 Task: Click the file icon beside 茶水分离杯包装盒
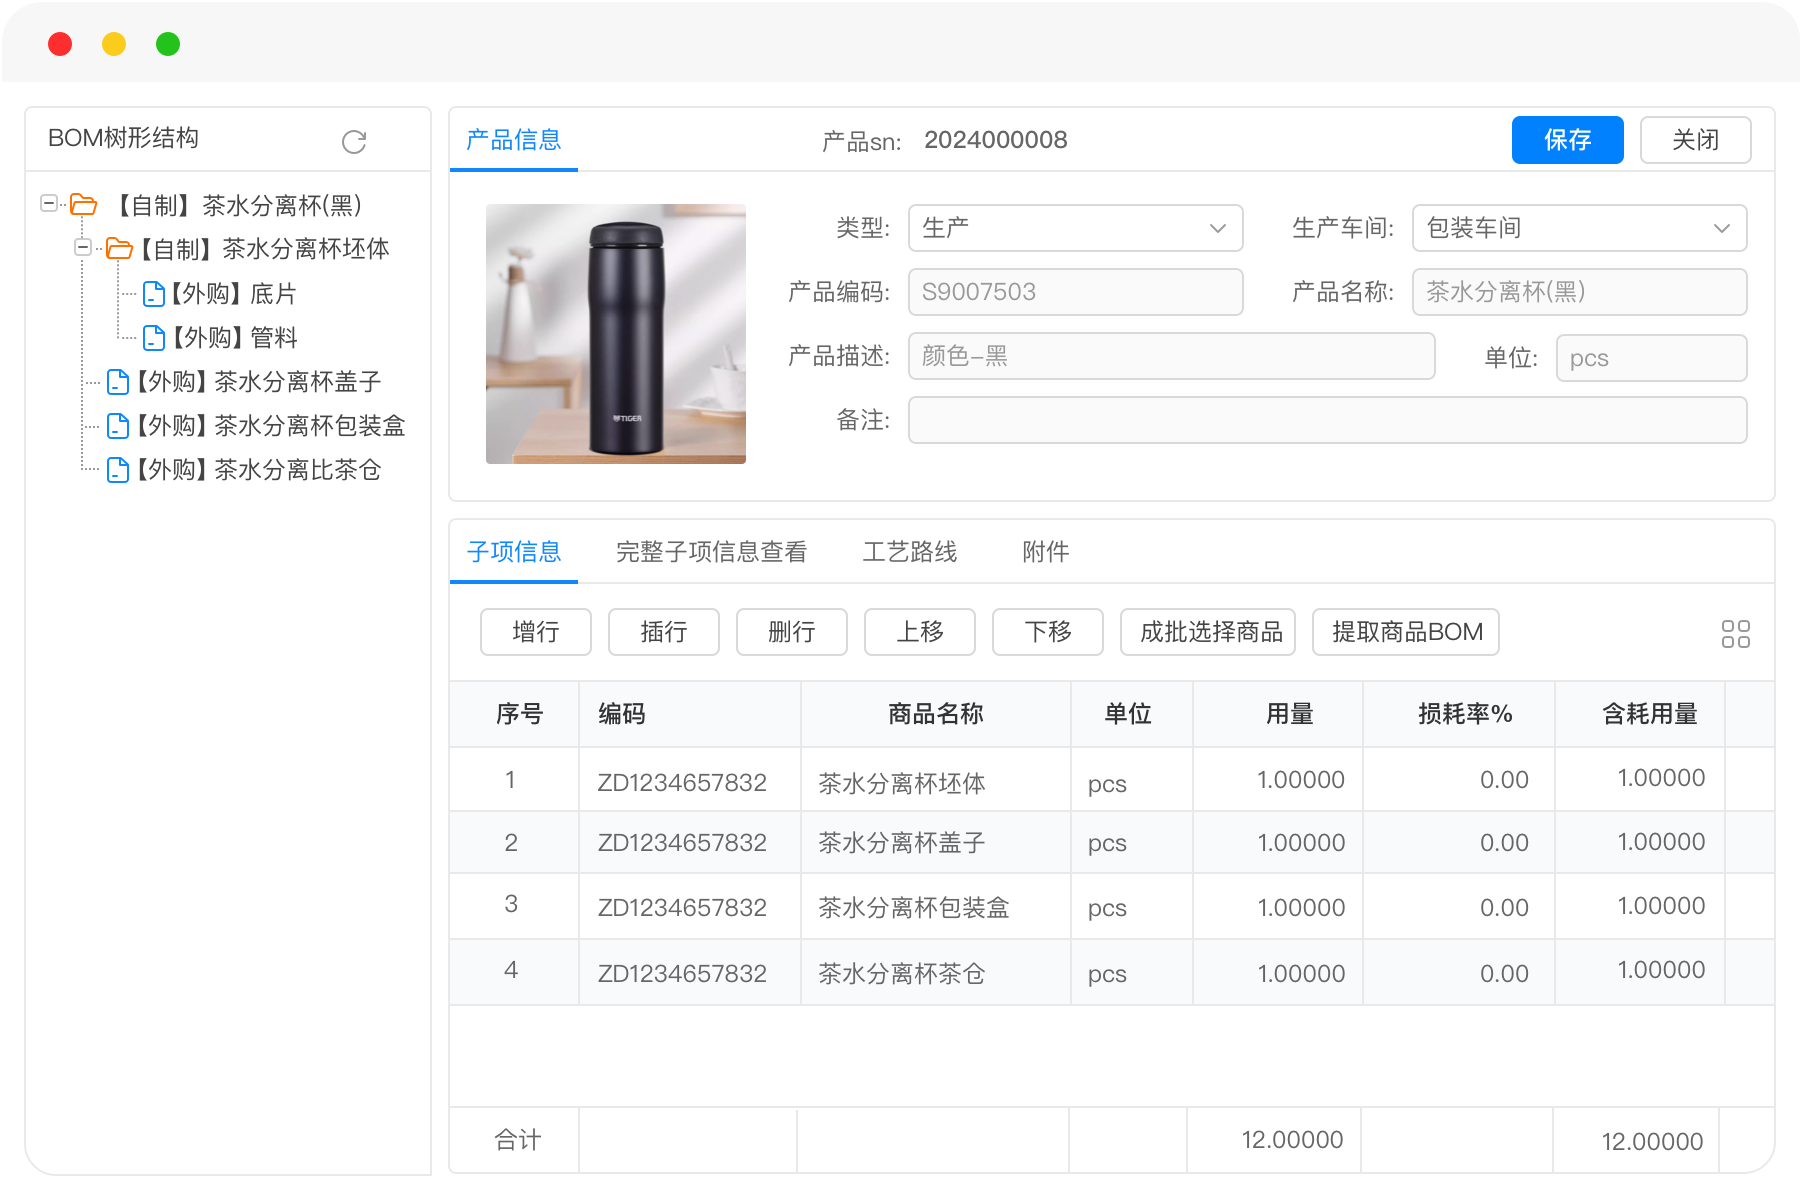118,426
